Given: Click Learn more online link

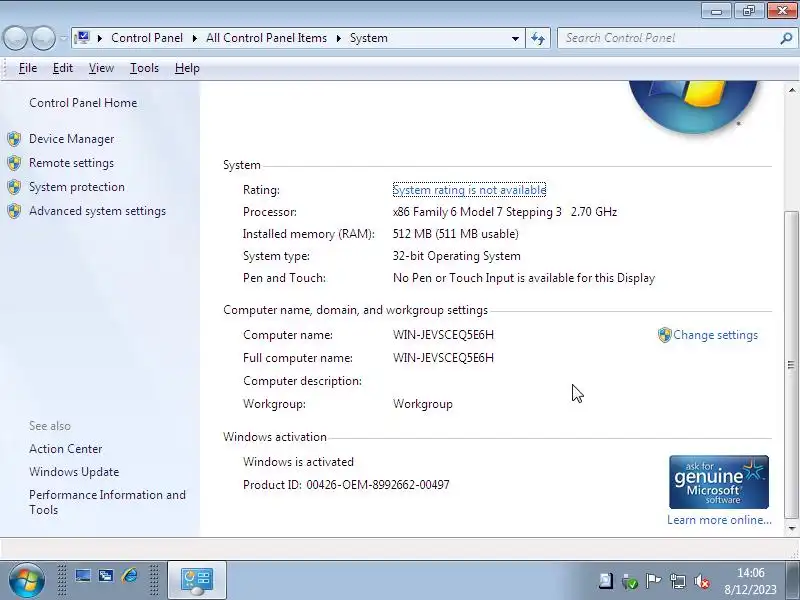Looking at the screenshot, I should 719,520.
